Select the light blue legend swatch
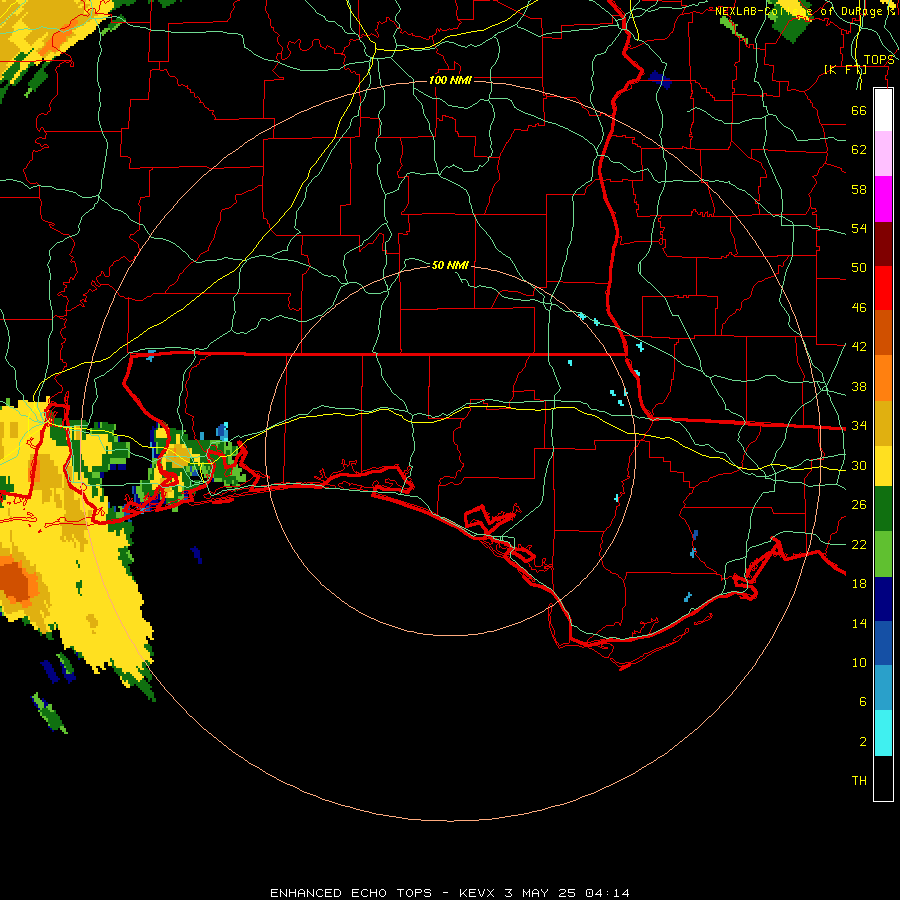Screen dimensions: 900x900 (883, 688)
